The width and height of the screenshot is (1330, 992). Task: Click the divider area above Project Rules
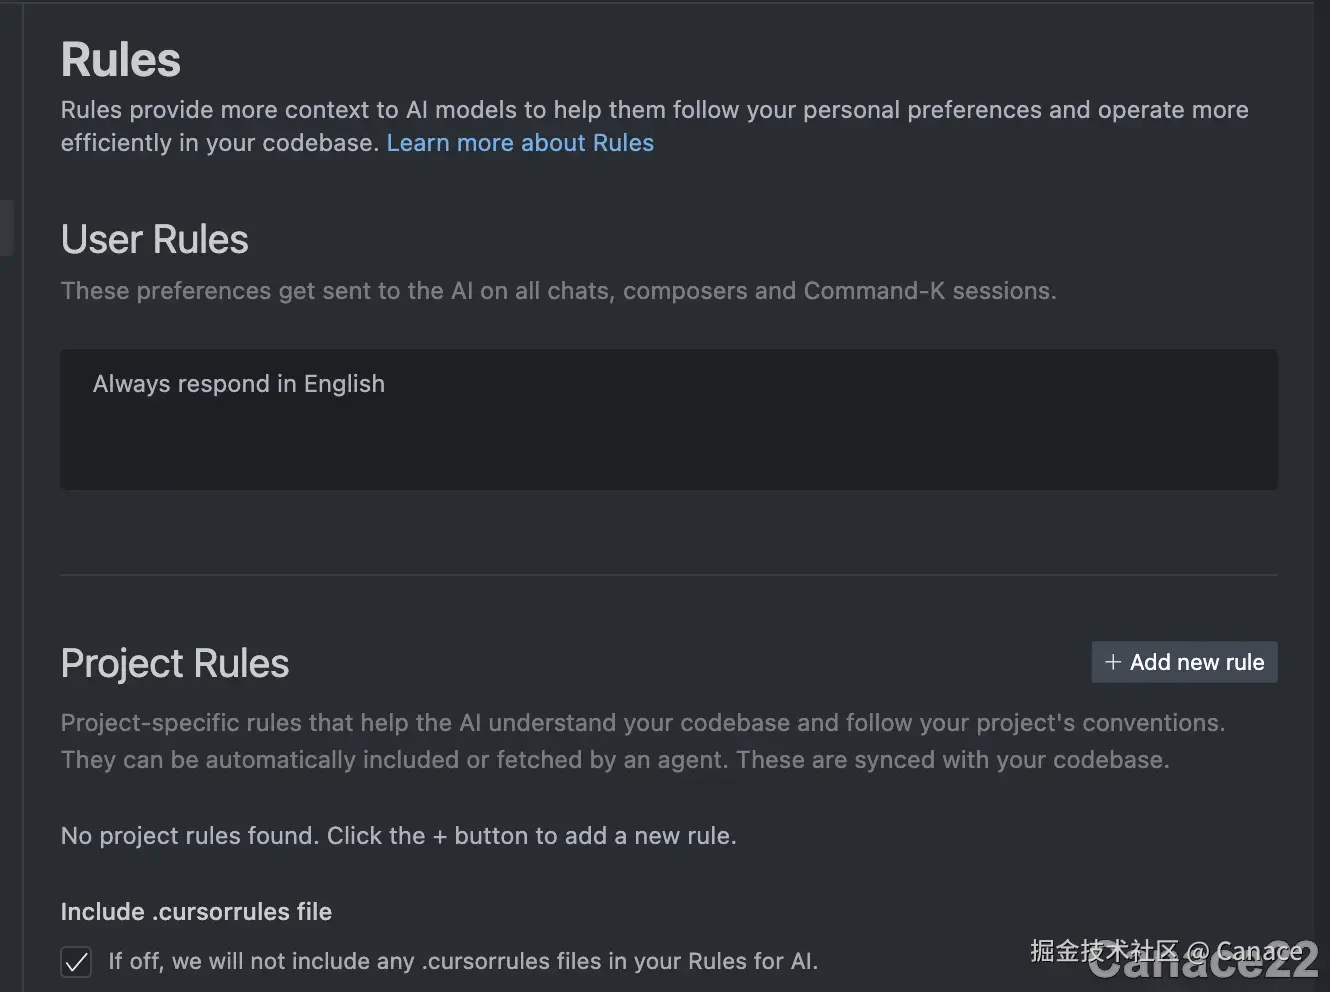coord(669,574)
